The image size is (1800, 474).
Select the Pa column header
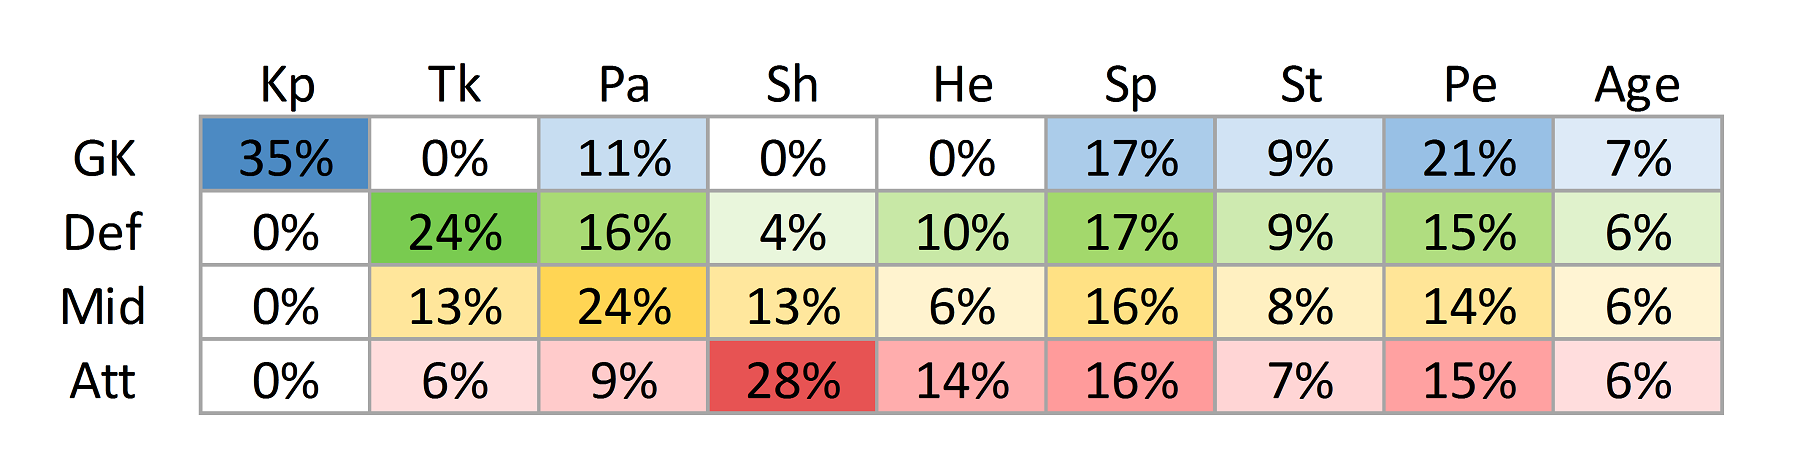pos(624,84)
